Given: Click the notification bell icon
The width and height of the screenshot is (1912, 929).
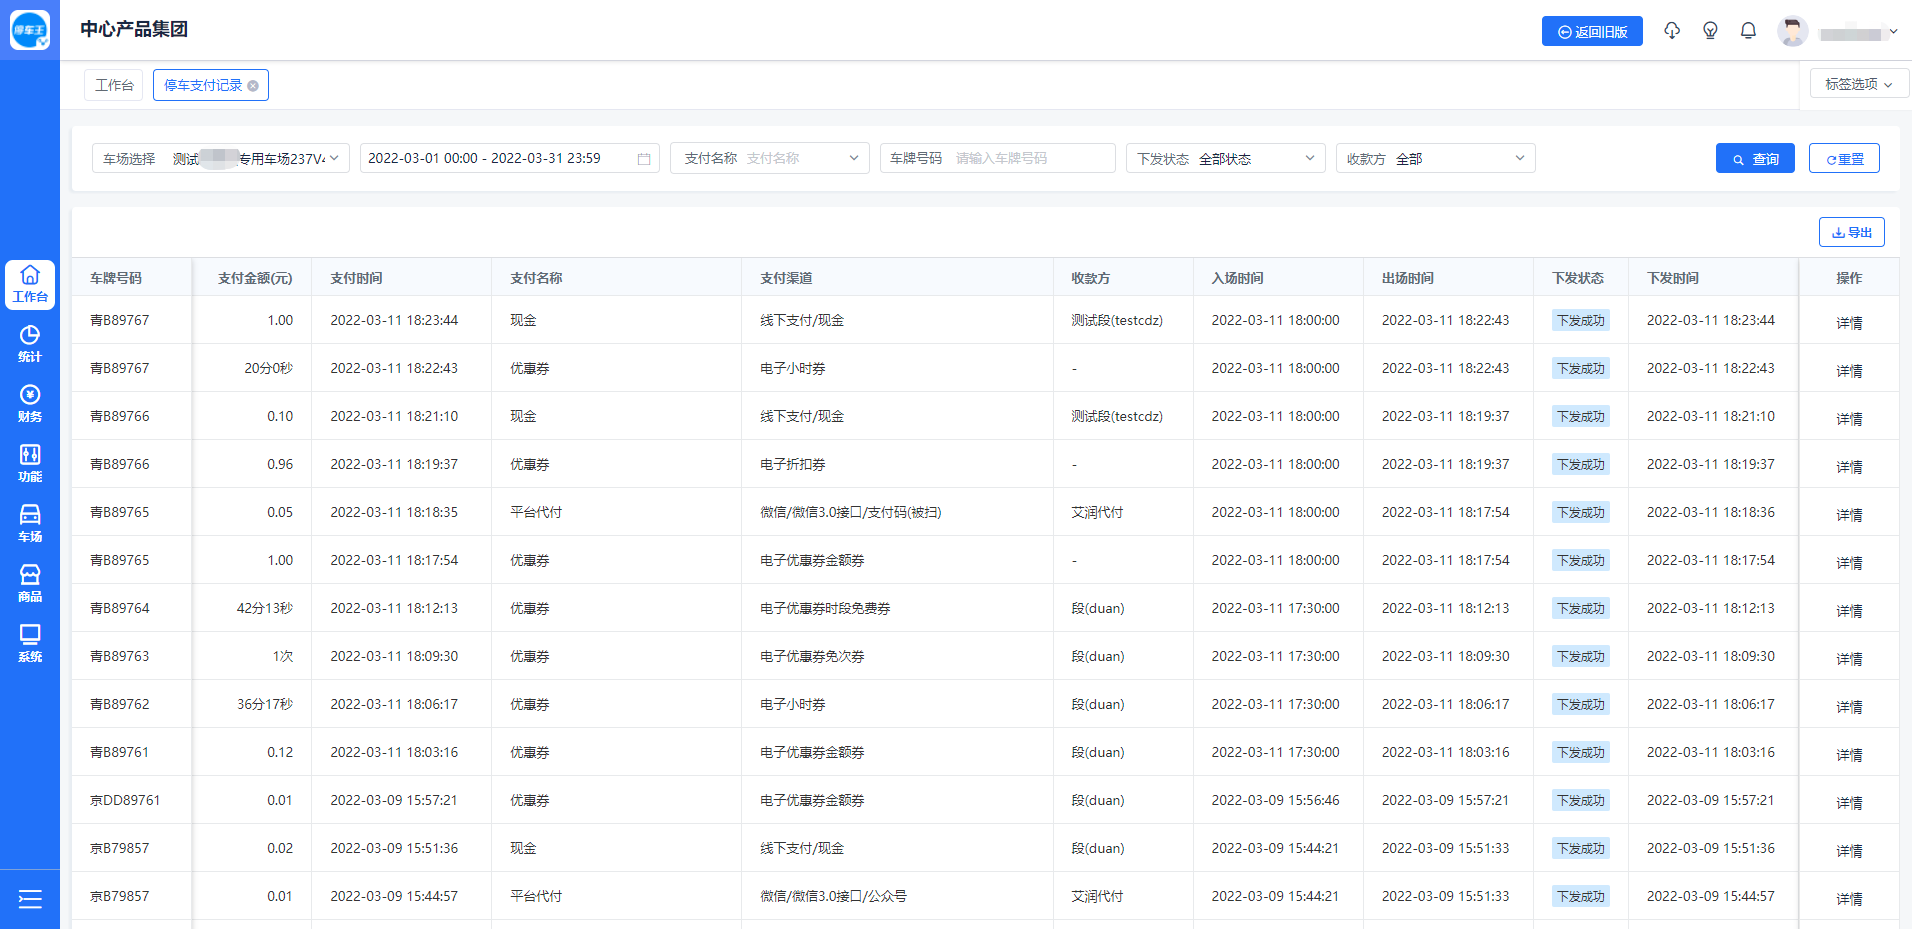Looking at the screenshot, I should coord(1748,31).
